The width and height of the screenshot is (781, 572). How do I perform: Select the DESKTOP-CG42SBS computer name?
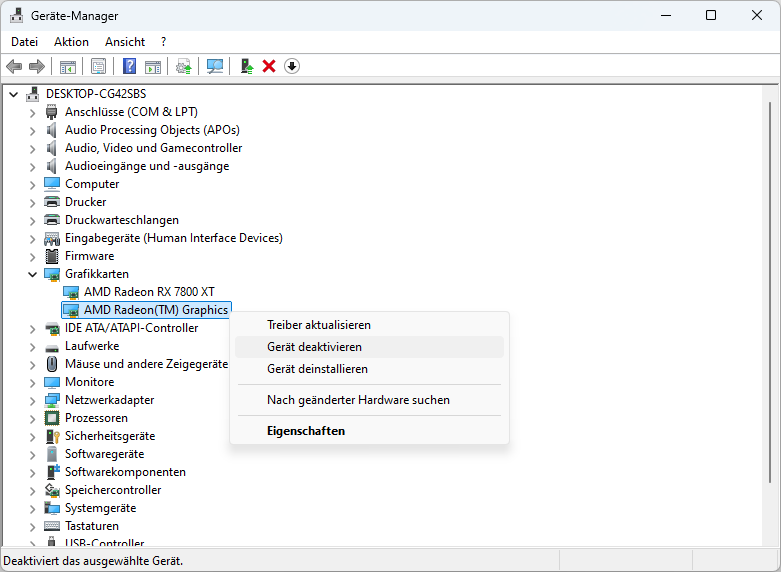[96, 94]
